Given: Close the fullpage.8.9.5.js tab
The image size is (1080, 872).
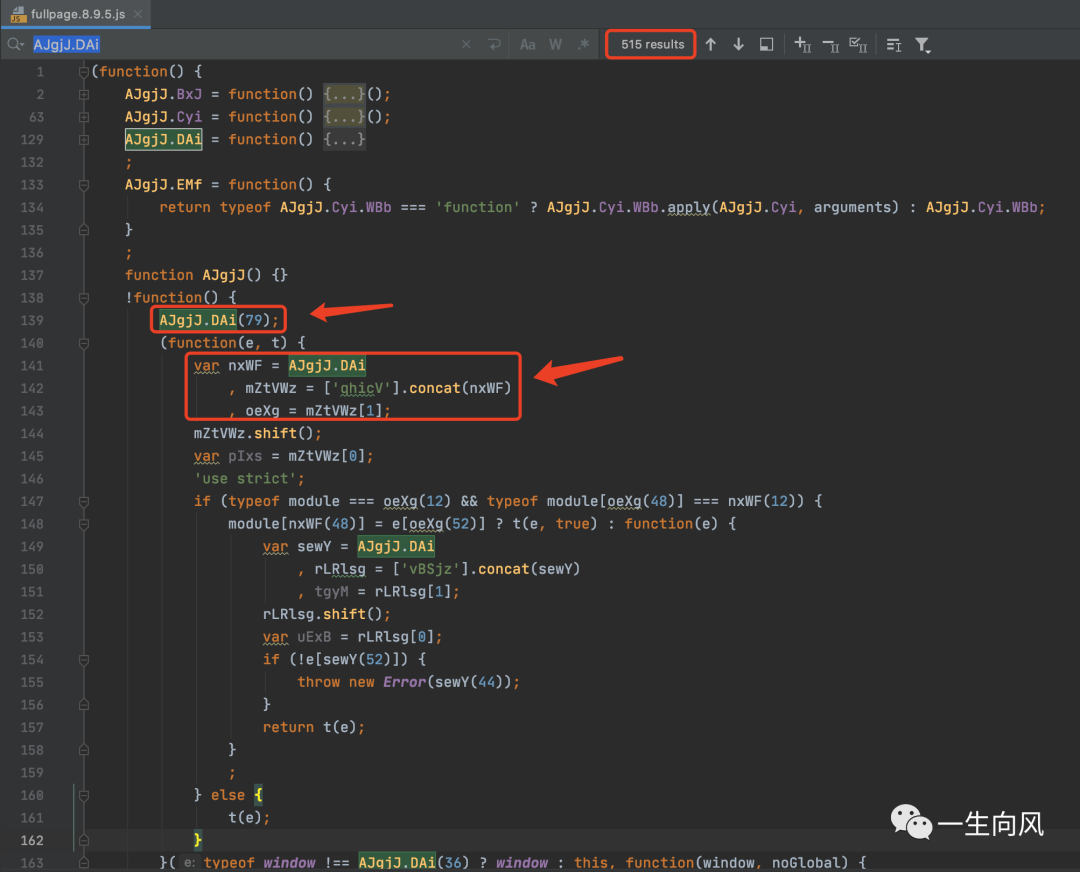Looking at the screenshot, I should click(138, 14).
